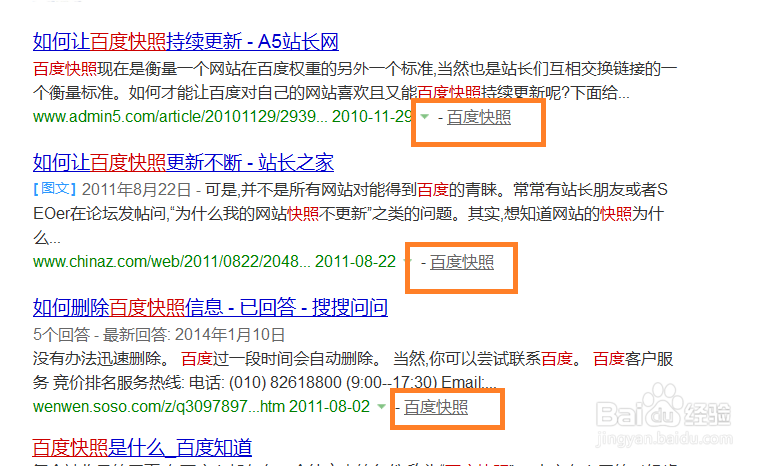Click the [图文] tag in the 站长之家 result

coord(55,189)
